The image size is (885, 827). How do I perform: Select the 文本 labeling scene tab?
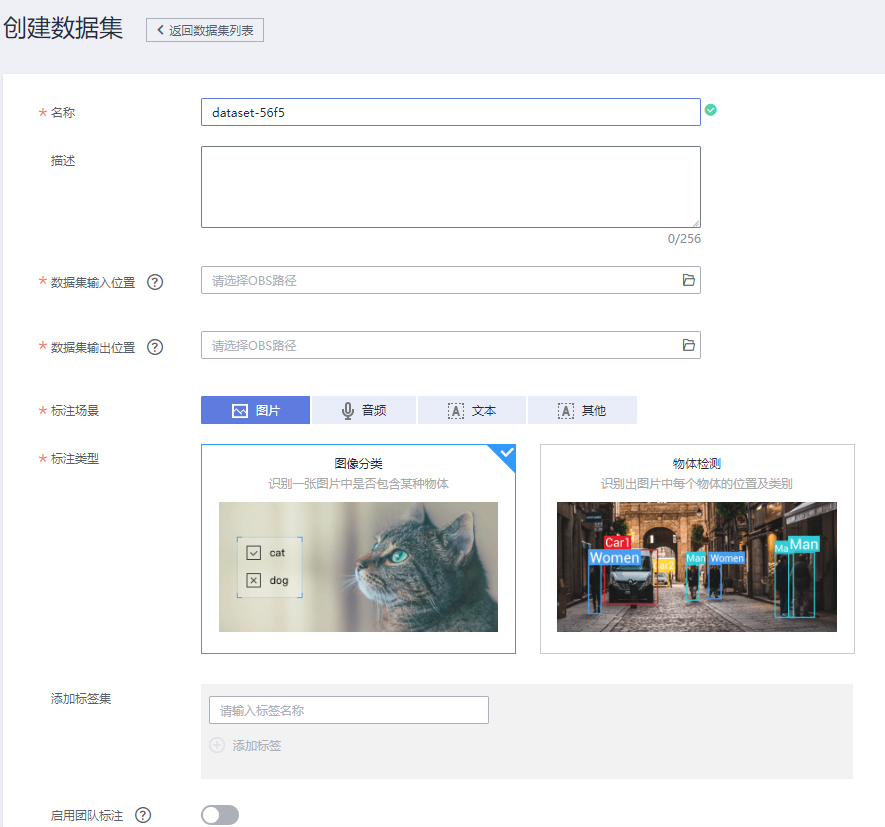(472, 410)
